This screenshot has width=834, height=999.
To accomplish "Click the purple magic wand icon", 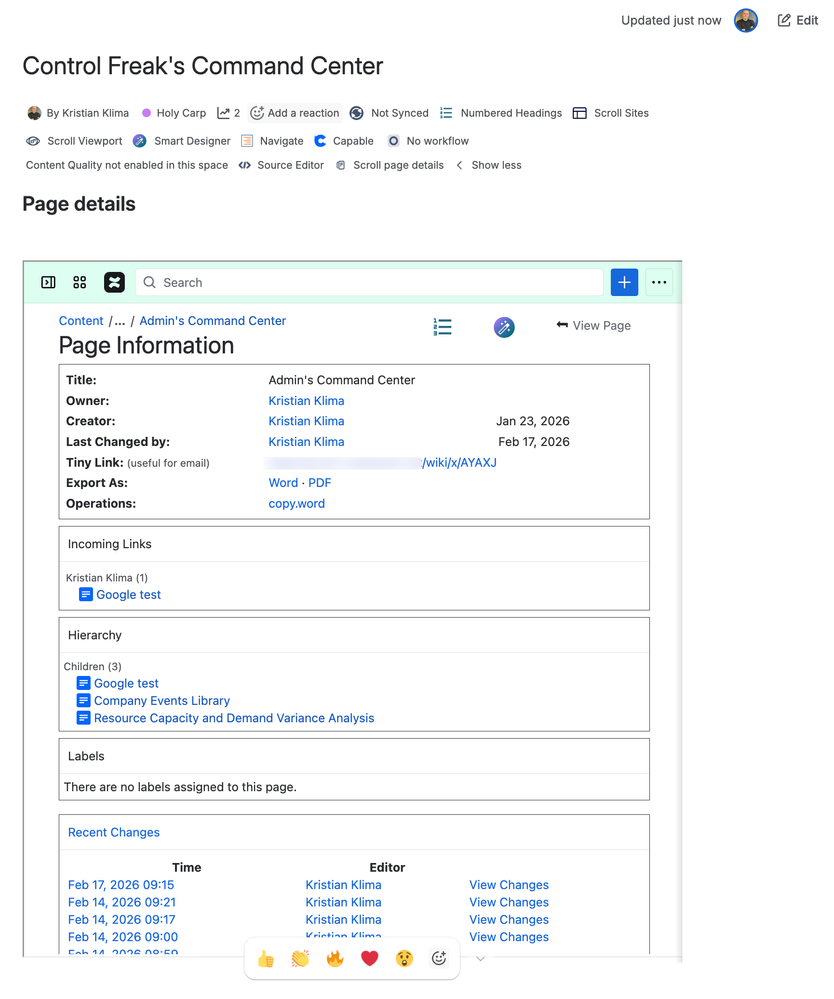I will pyautogui.click(x=504, y=327).
